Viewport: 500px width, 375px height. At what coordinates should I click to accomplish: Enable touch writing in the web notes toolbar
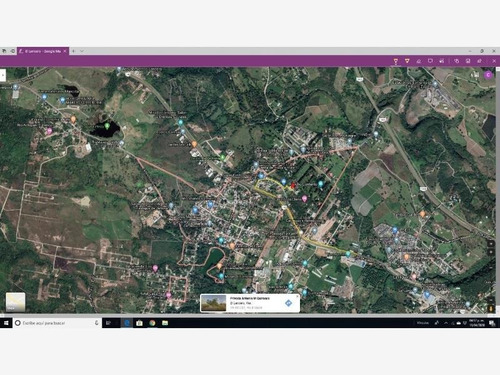coord(457,61)
